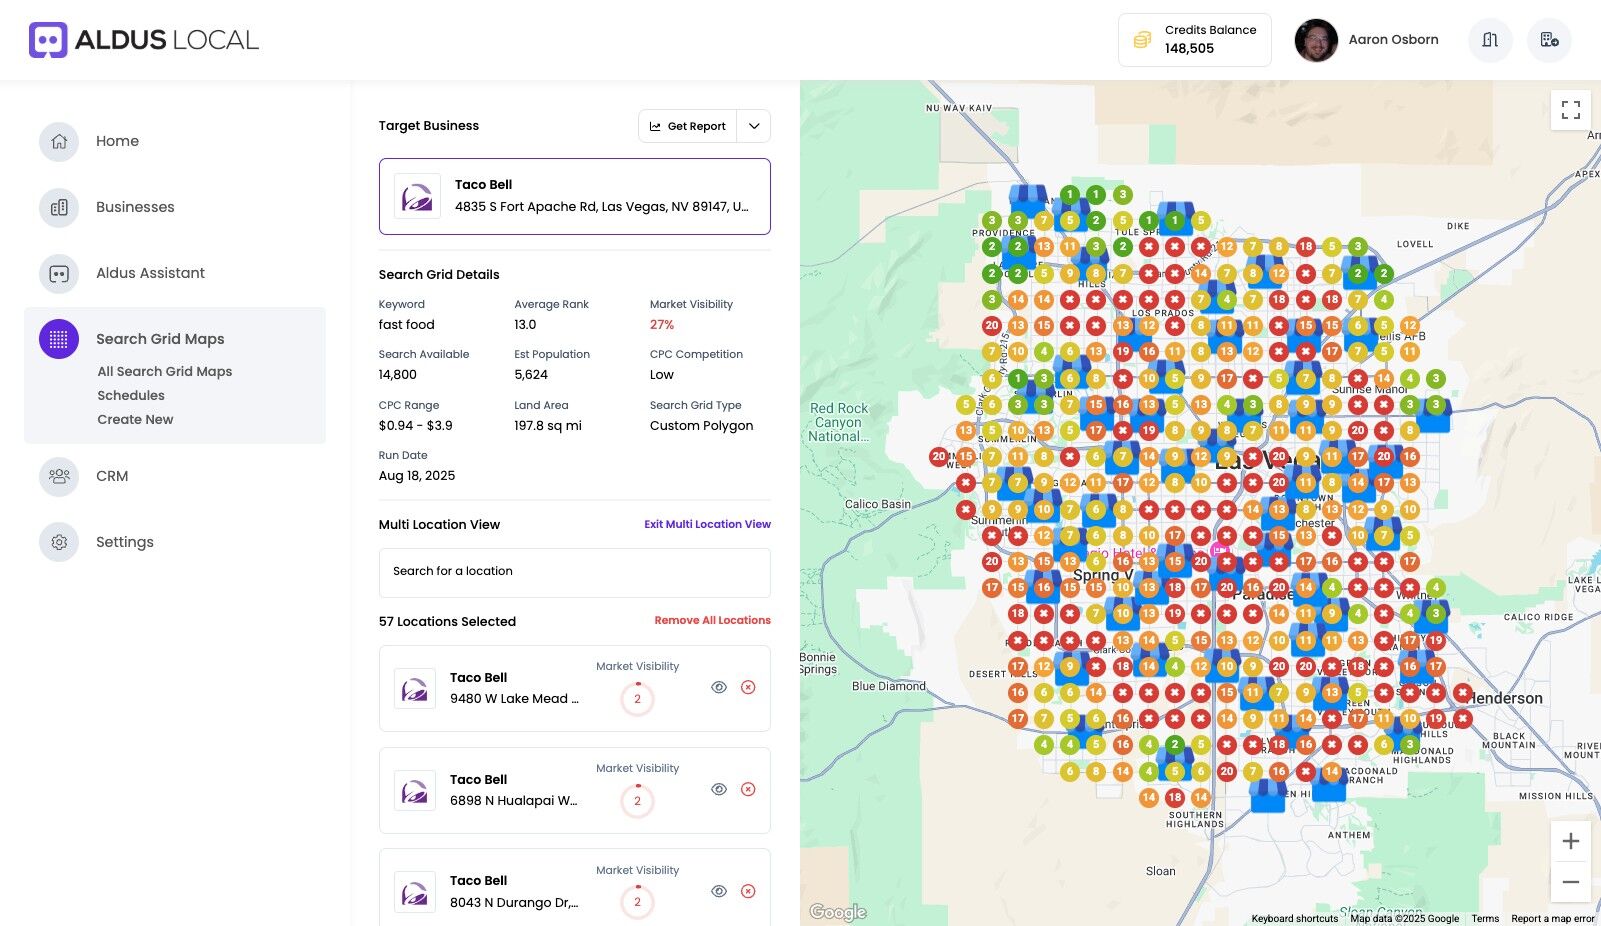Click the Anthem map label
The width and height of the screenshot is (1601, 926).
pos(1349,835)
